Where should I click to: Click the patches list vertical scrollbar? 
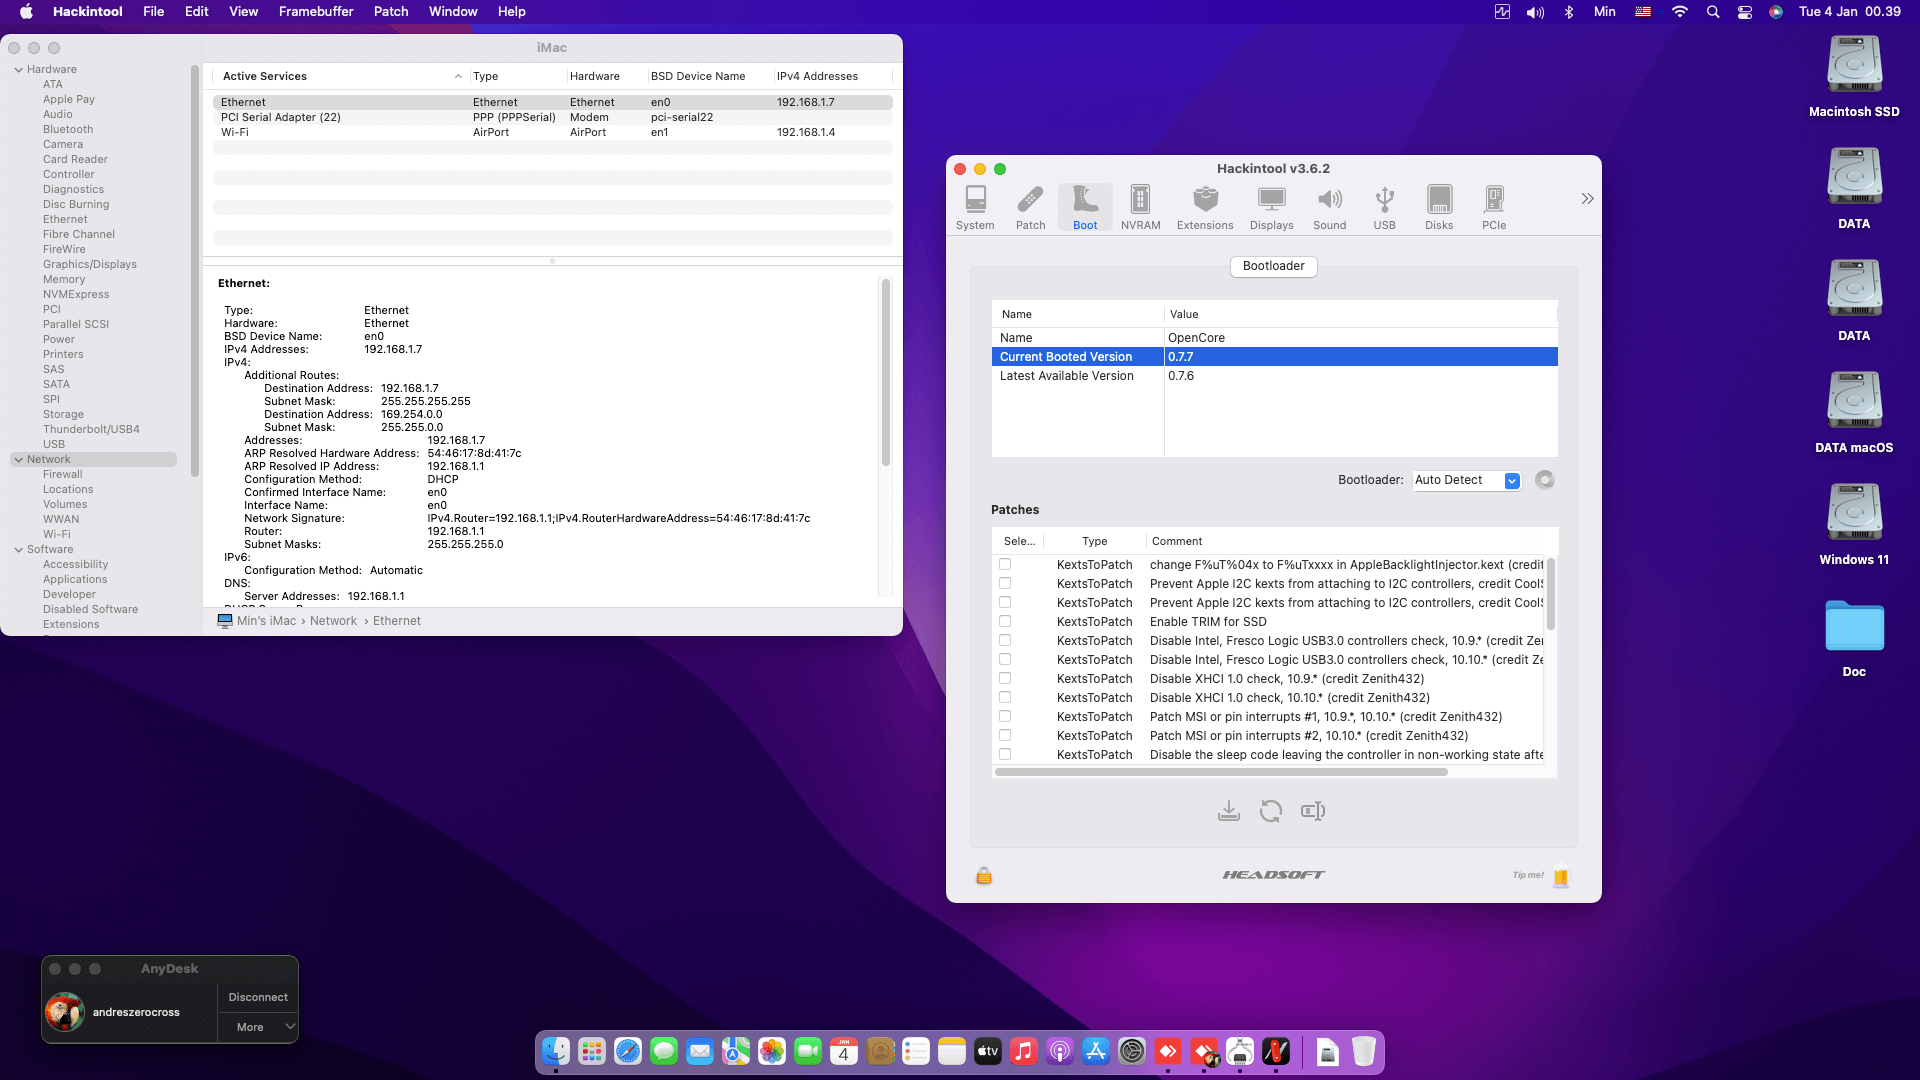(x=1550, y=593)
